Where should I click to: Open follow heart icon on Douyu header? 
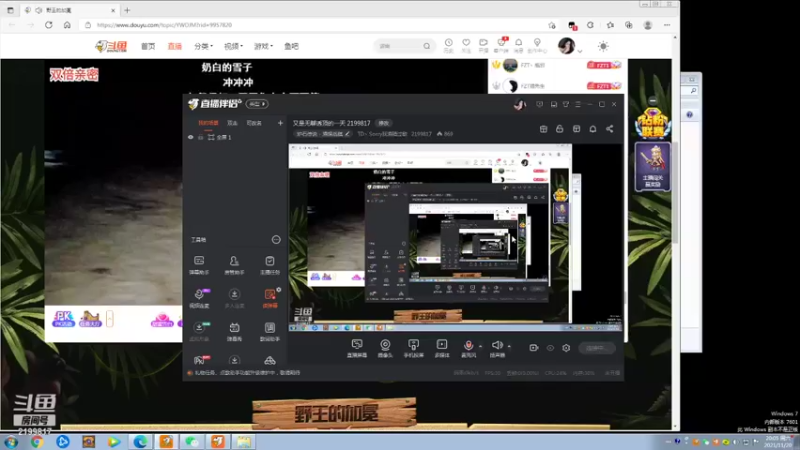pos(466,45)
